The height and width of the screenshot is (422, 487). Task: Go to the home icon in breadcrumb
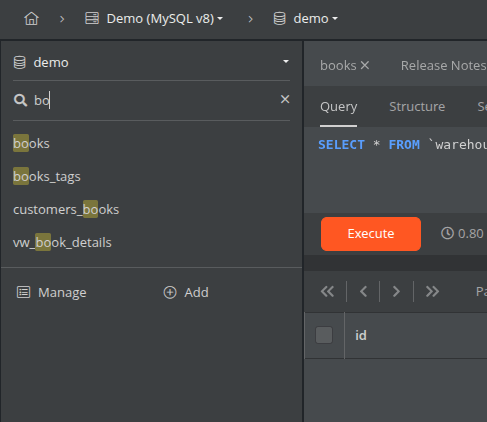[x=31, y=19]
